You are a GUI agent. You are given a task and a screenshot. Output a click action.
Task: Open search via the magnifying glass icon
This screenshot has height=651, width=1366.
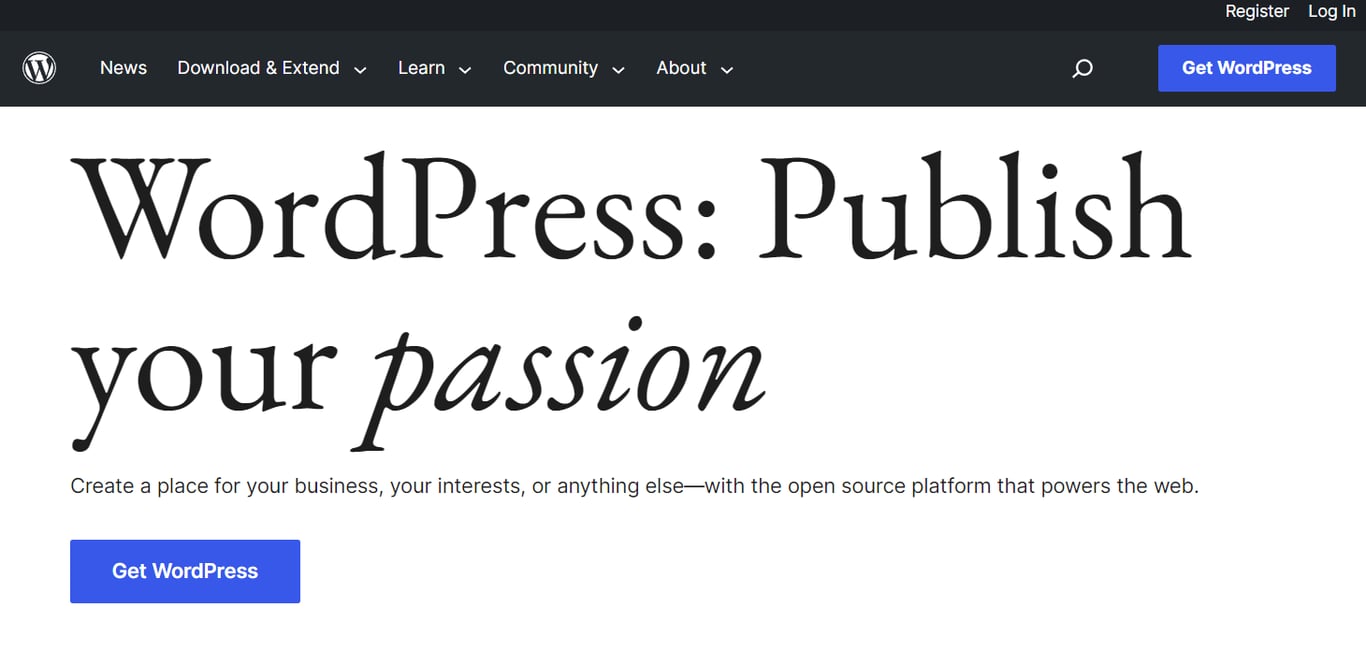[x=1082, y=68]
